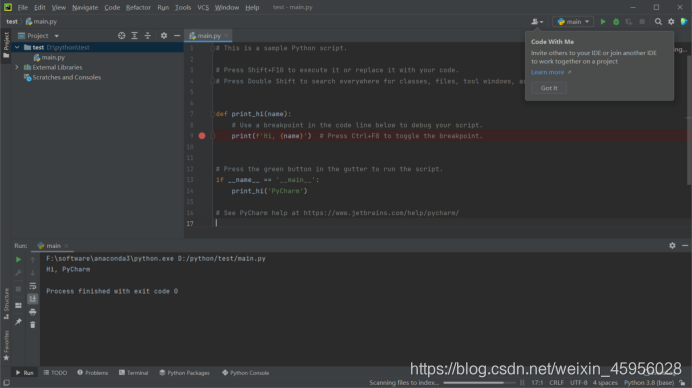
Task: Toggle Project tool window side button
Action: click(6, 45)
